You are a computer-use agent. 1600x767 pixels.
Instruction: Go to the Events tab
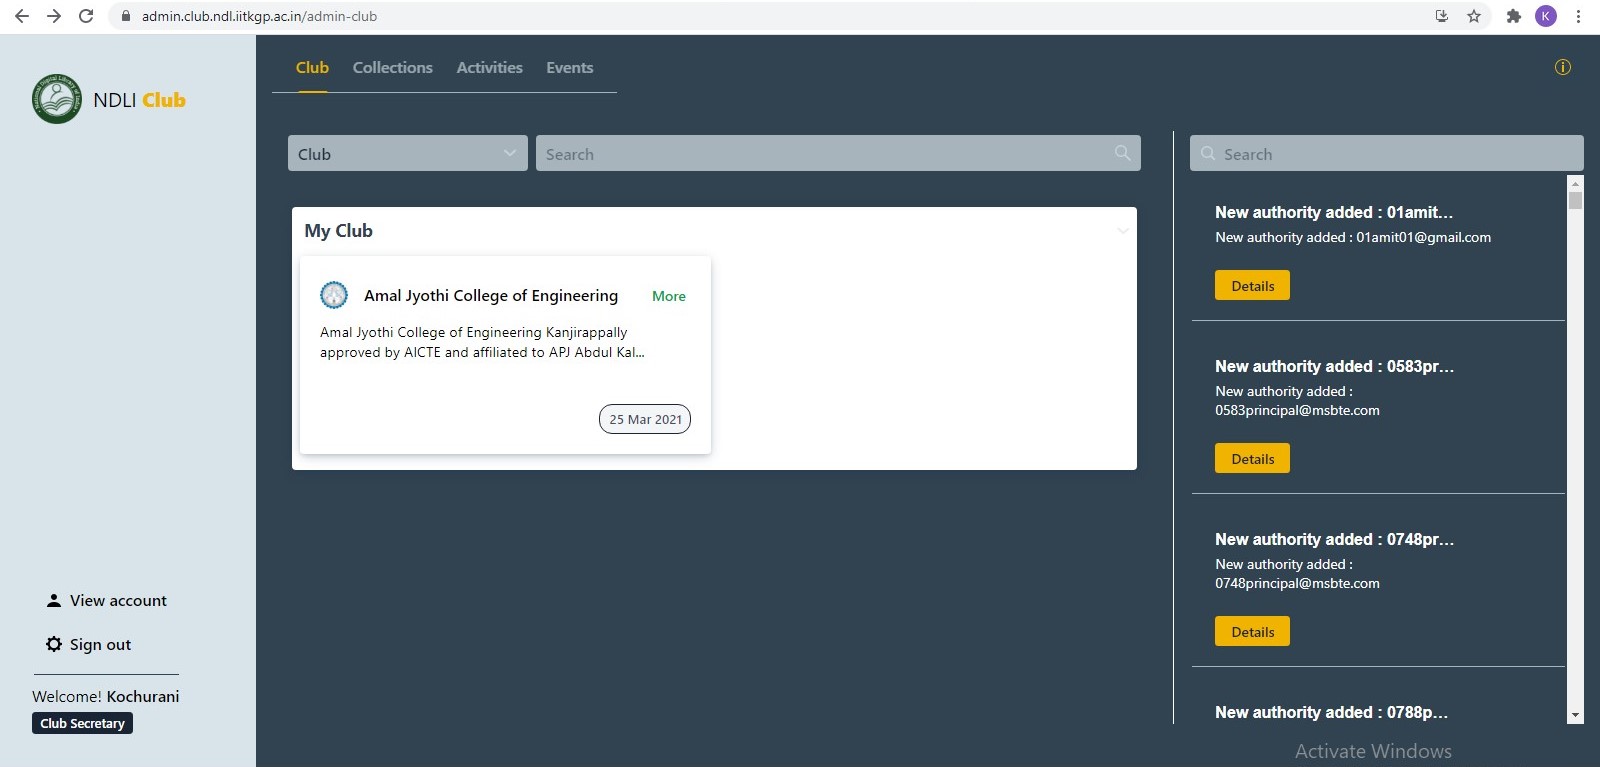pyautogui.click(x=569, y=68)
